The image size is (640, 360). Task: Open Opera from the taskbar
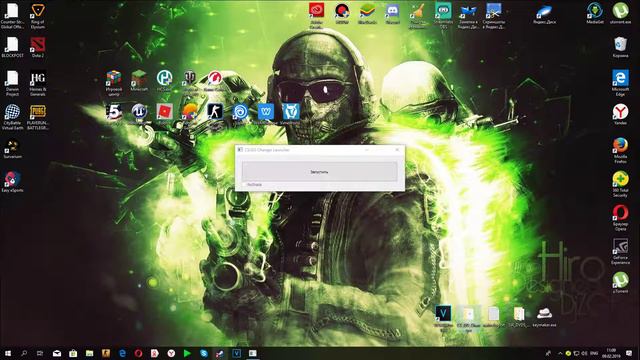[x=138, y=353]
